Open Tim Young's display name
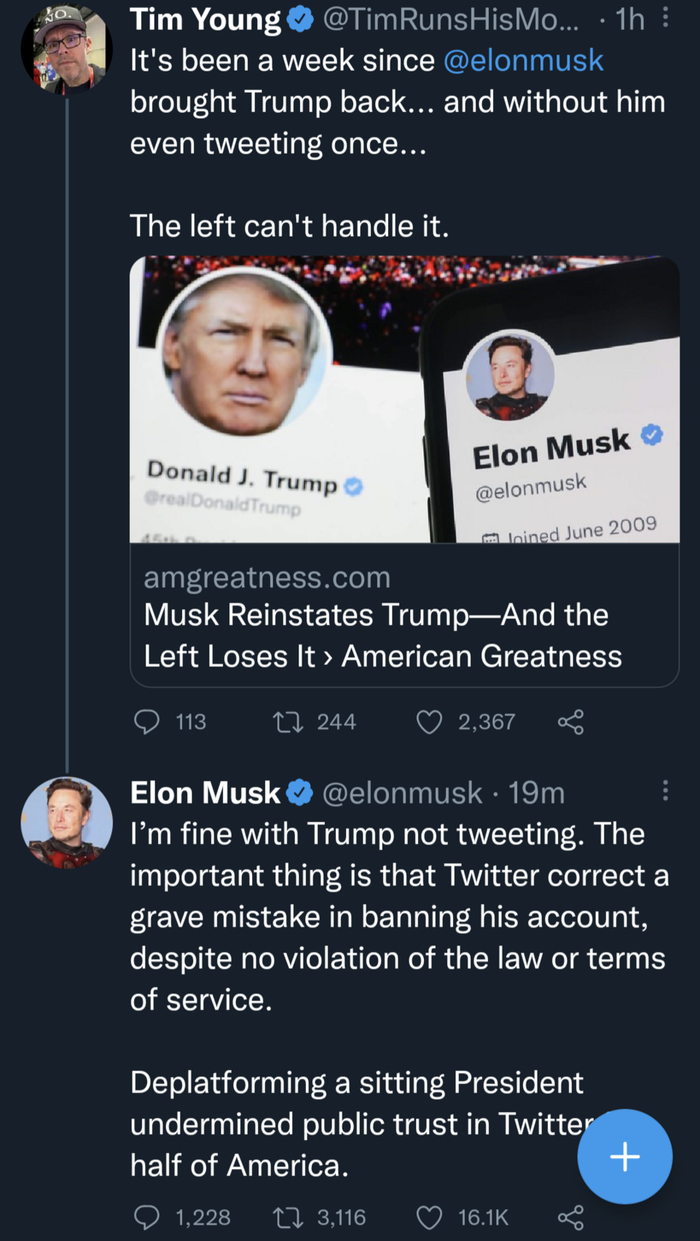 coord(206,19)
